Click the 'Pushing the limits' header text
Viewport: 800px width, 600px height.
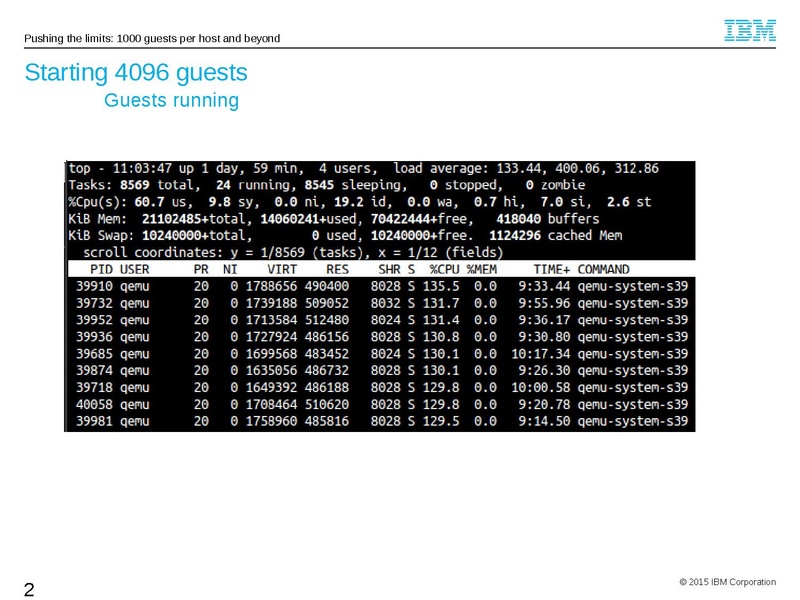[x=151, y=39]
